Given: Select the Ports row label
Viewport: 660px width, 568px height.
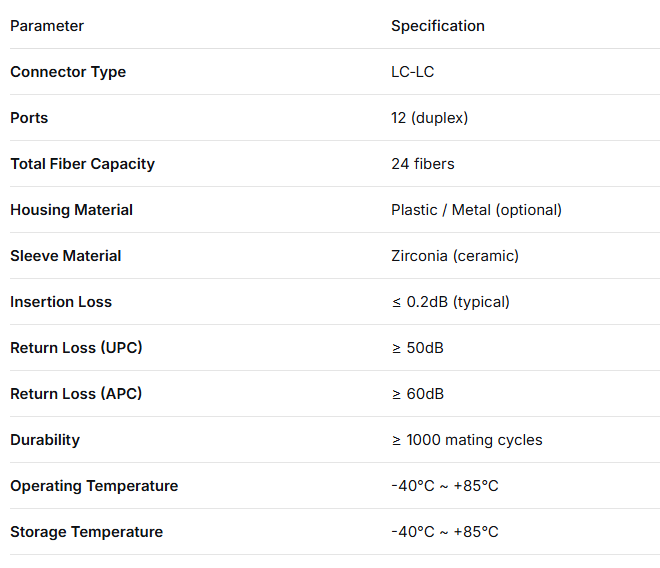Looking at the screenshot, I should pos(29,118).
